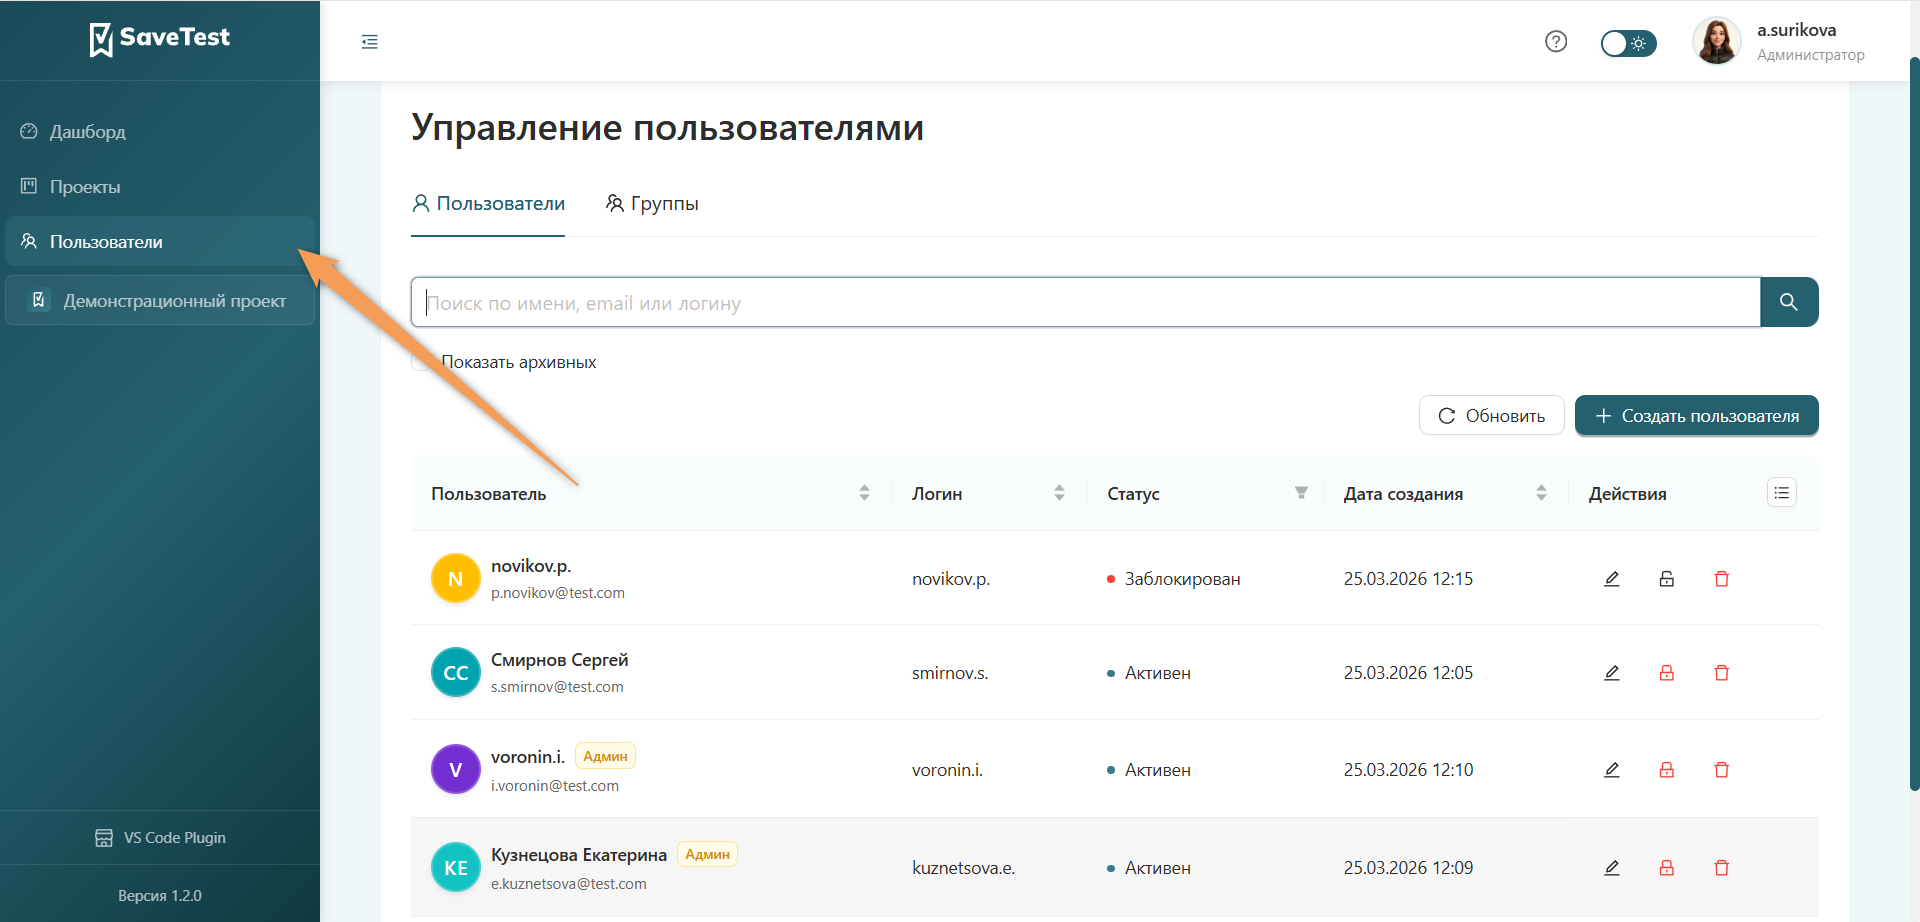Sort by Дата создания column arrows
Viewport: 1920px width, 922px height.
point(1540,492)
